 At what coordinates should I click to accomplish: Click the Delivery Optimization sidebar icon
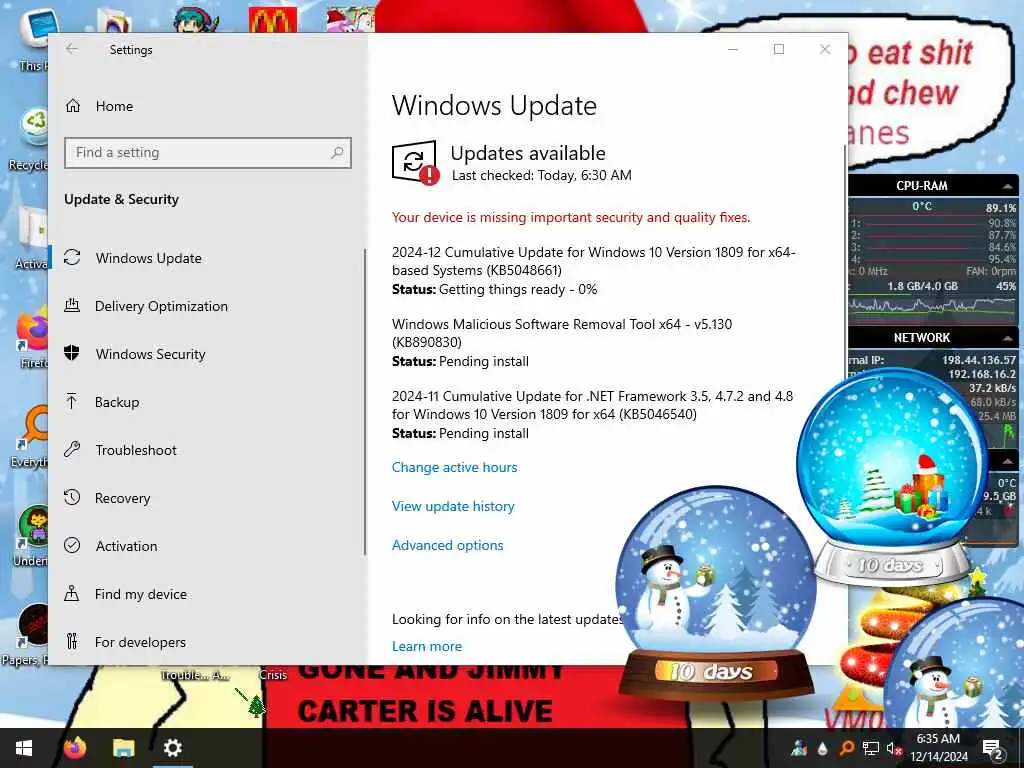point(72,305)
